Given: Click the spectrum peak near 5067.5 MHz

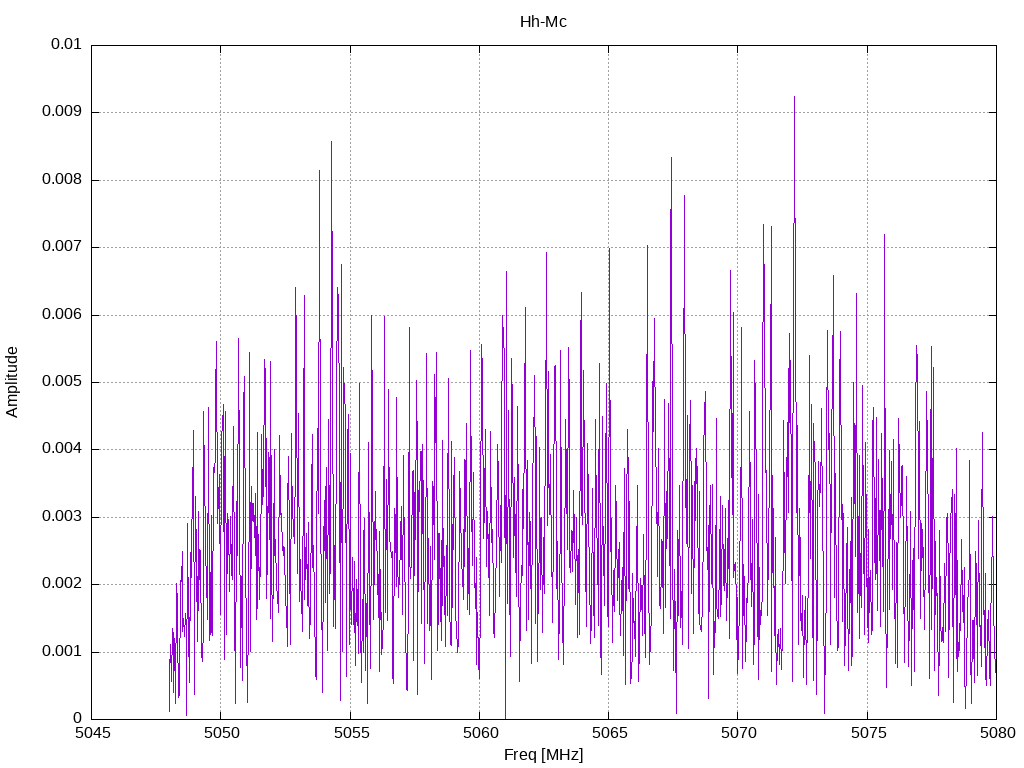Looking at the screenshot, I should click(671, 158).
